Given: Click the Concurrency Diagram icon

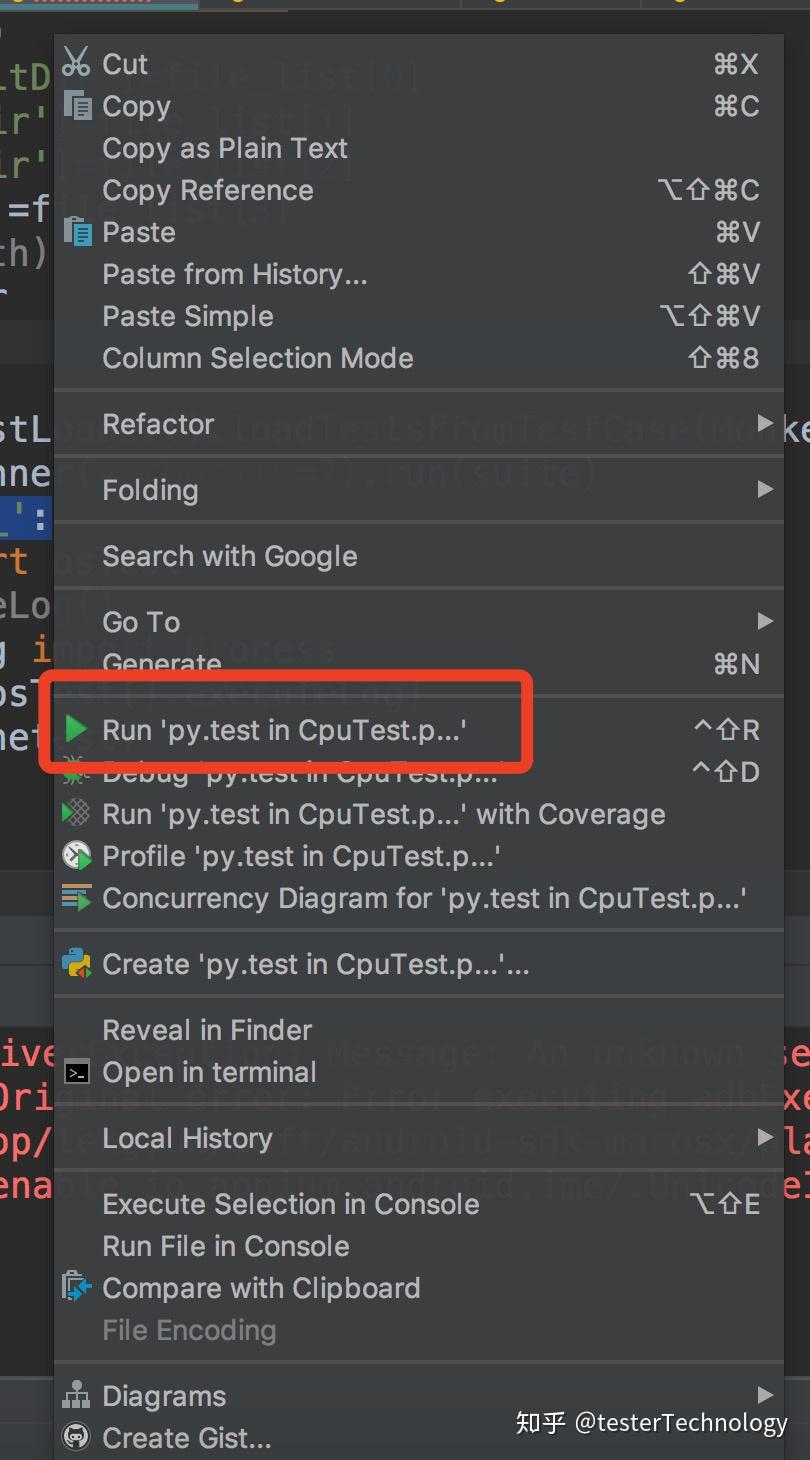Looking at the screenshot, I should click(x=76, y=897).
